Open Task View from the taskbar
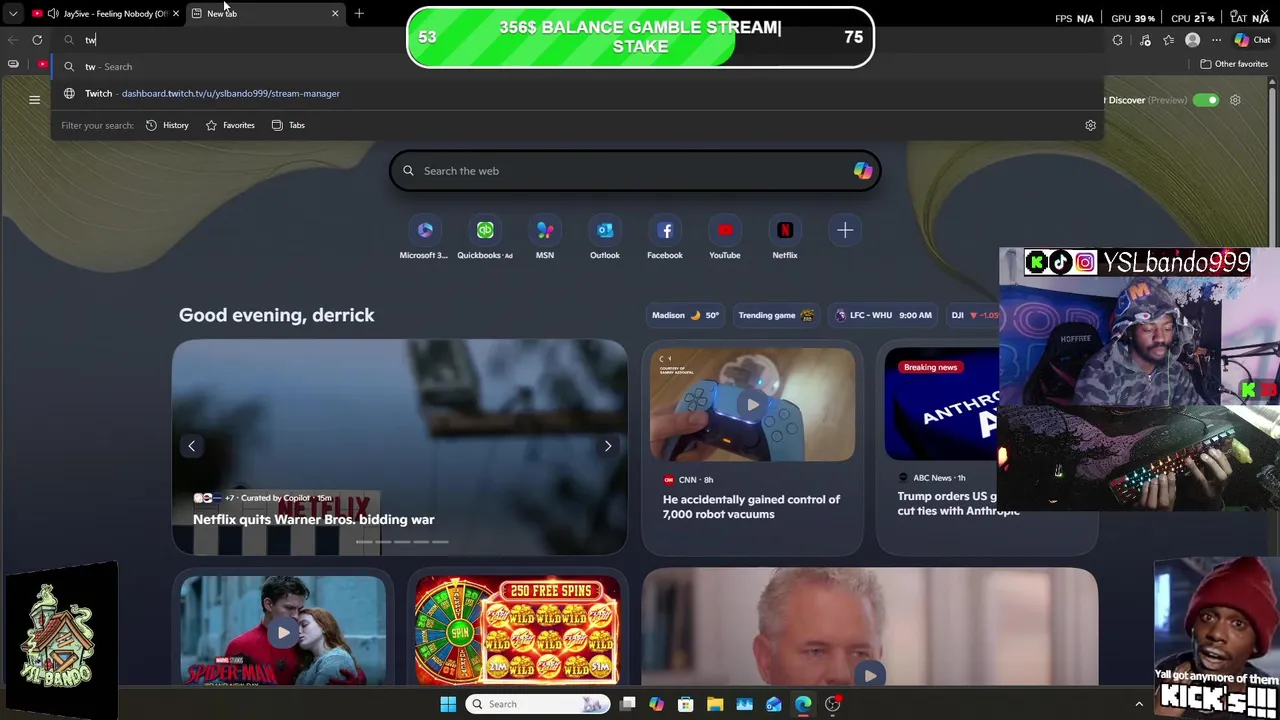1280x720 pixels. click(627, 704)
